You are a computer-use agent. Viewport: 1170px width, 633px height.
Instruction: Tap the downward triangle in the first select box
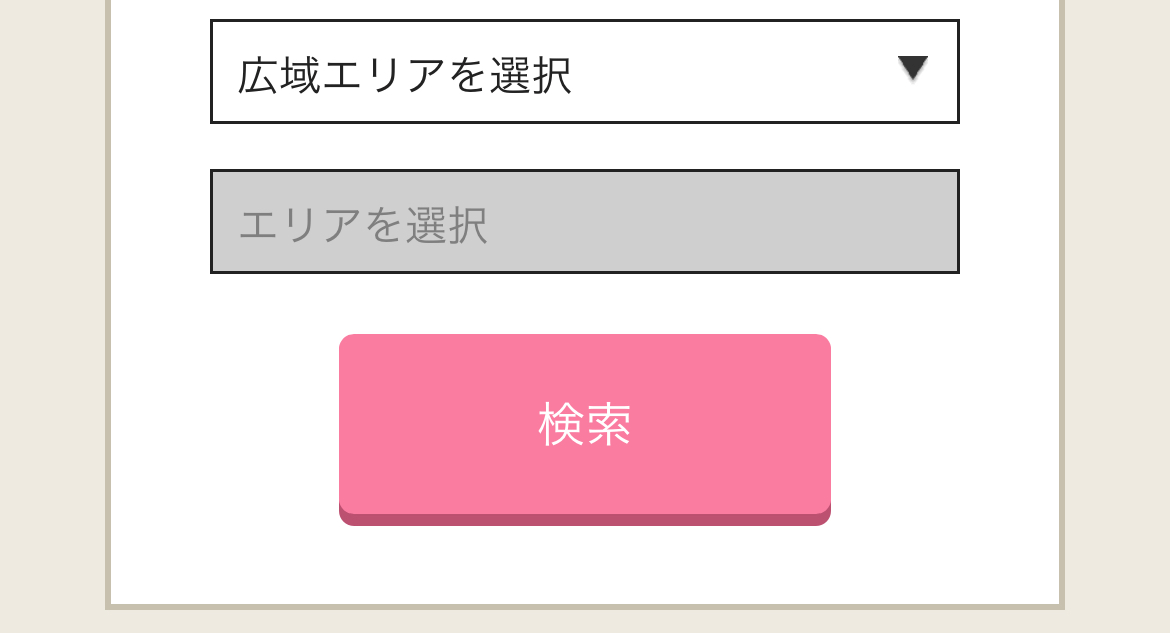(x=913, y=68)
